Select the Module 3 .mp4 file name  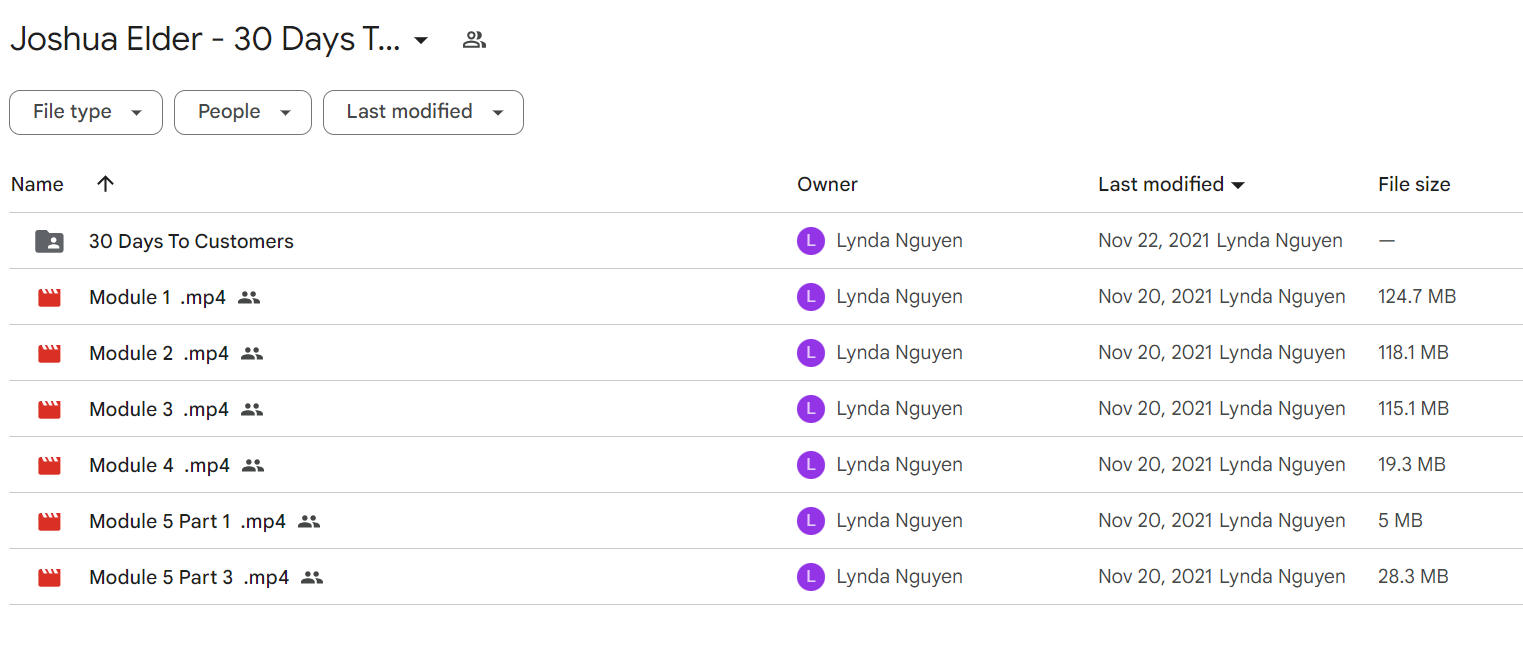(x=159, y=409)
